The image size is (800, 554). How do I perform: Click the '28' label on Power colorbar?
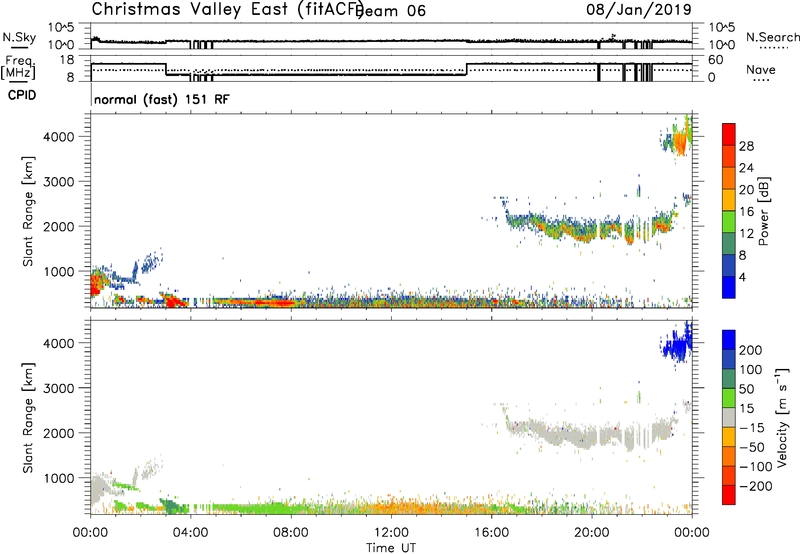tap(746, 146)
